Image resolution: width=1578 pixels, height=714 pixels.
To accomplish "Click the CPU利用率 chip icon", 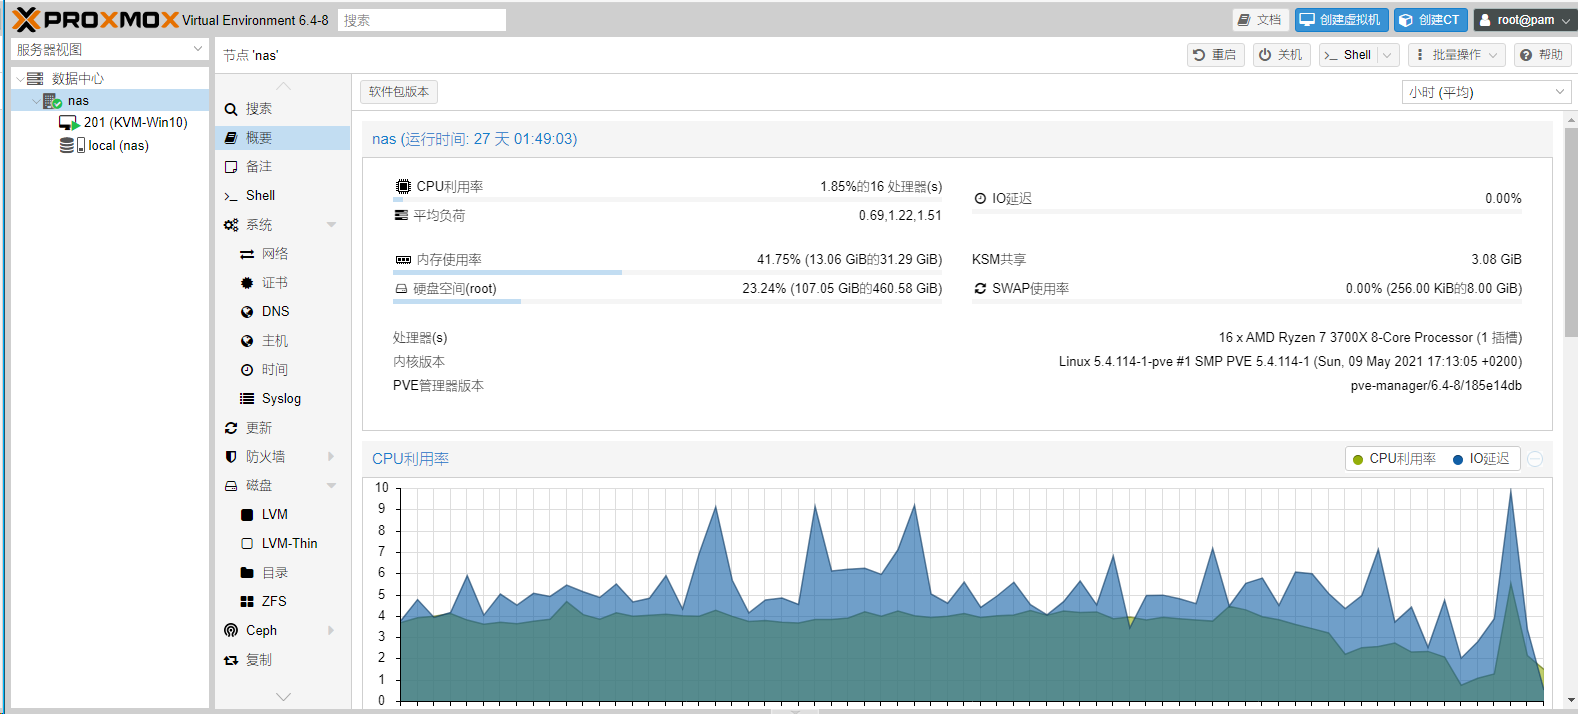I will tap(403, 187).
